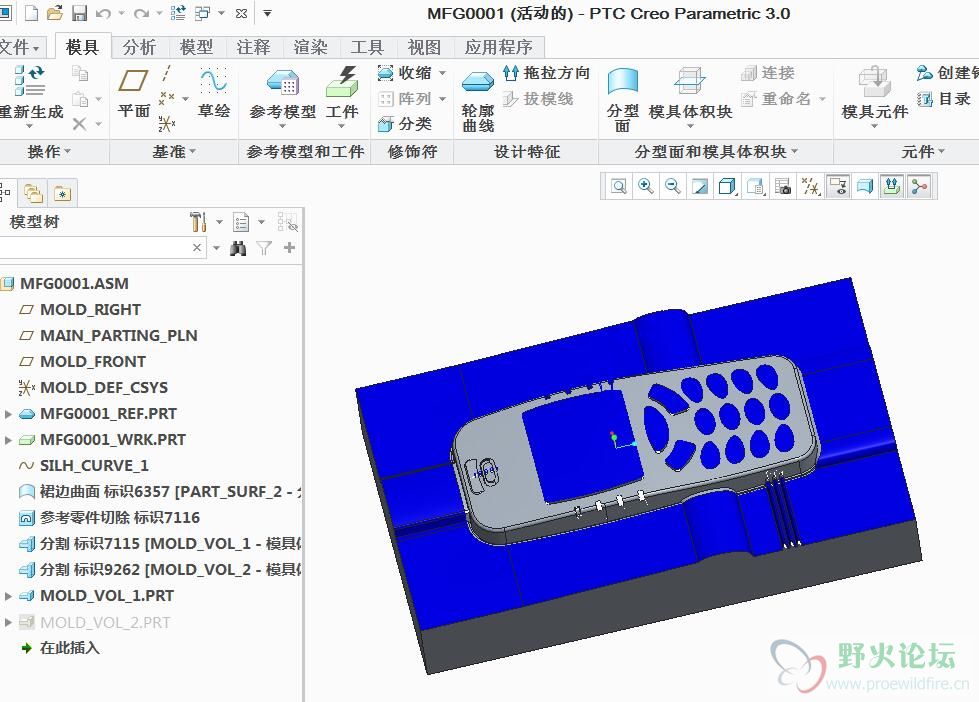Click the Refit view icon

pos(619,186)
